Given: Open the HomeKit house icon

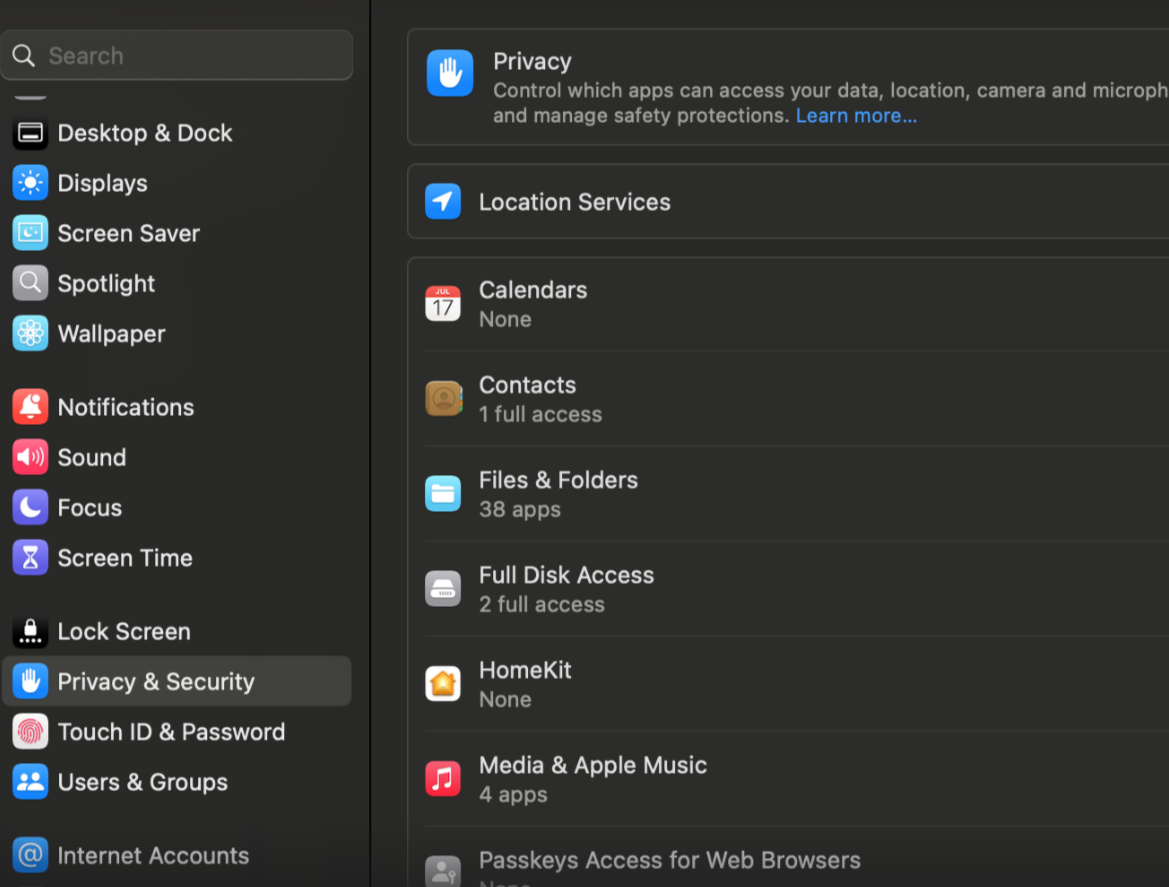Looking at the screenshot, I should [x=443, y=684].
